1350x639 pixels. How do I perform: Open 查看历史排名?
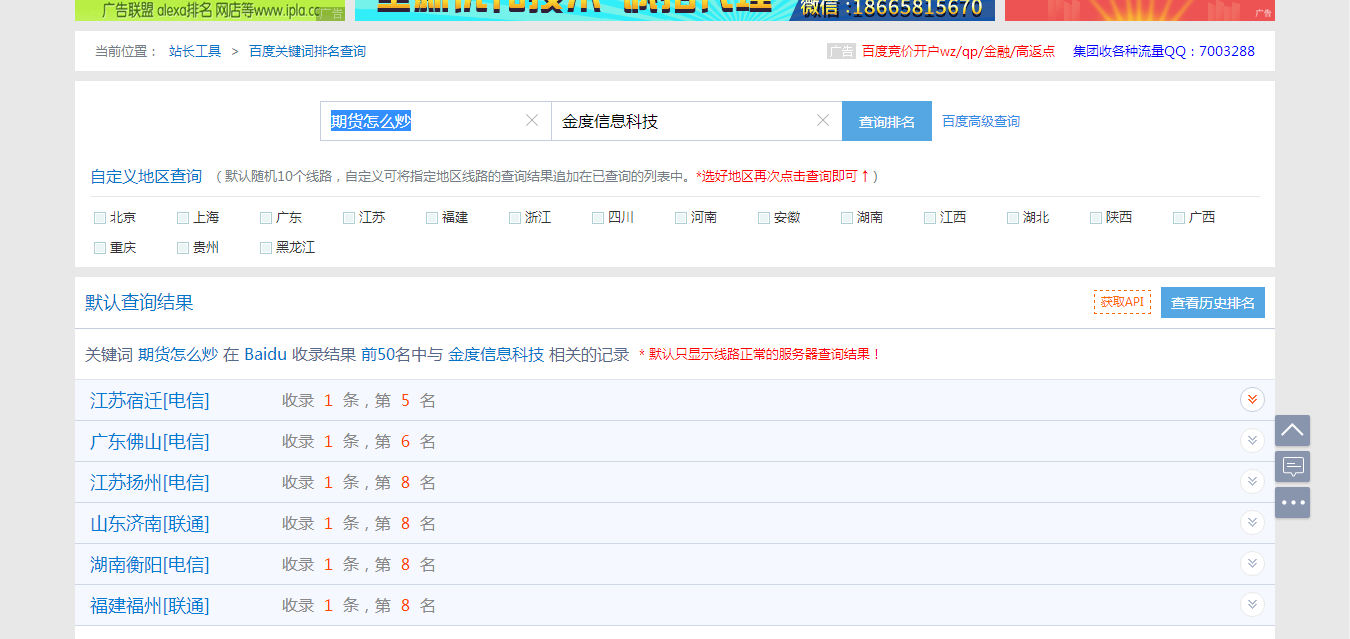[1212, 302]
